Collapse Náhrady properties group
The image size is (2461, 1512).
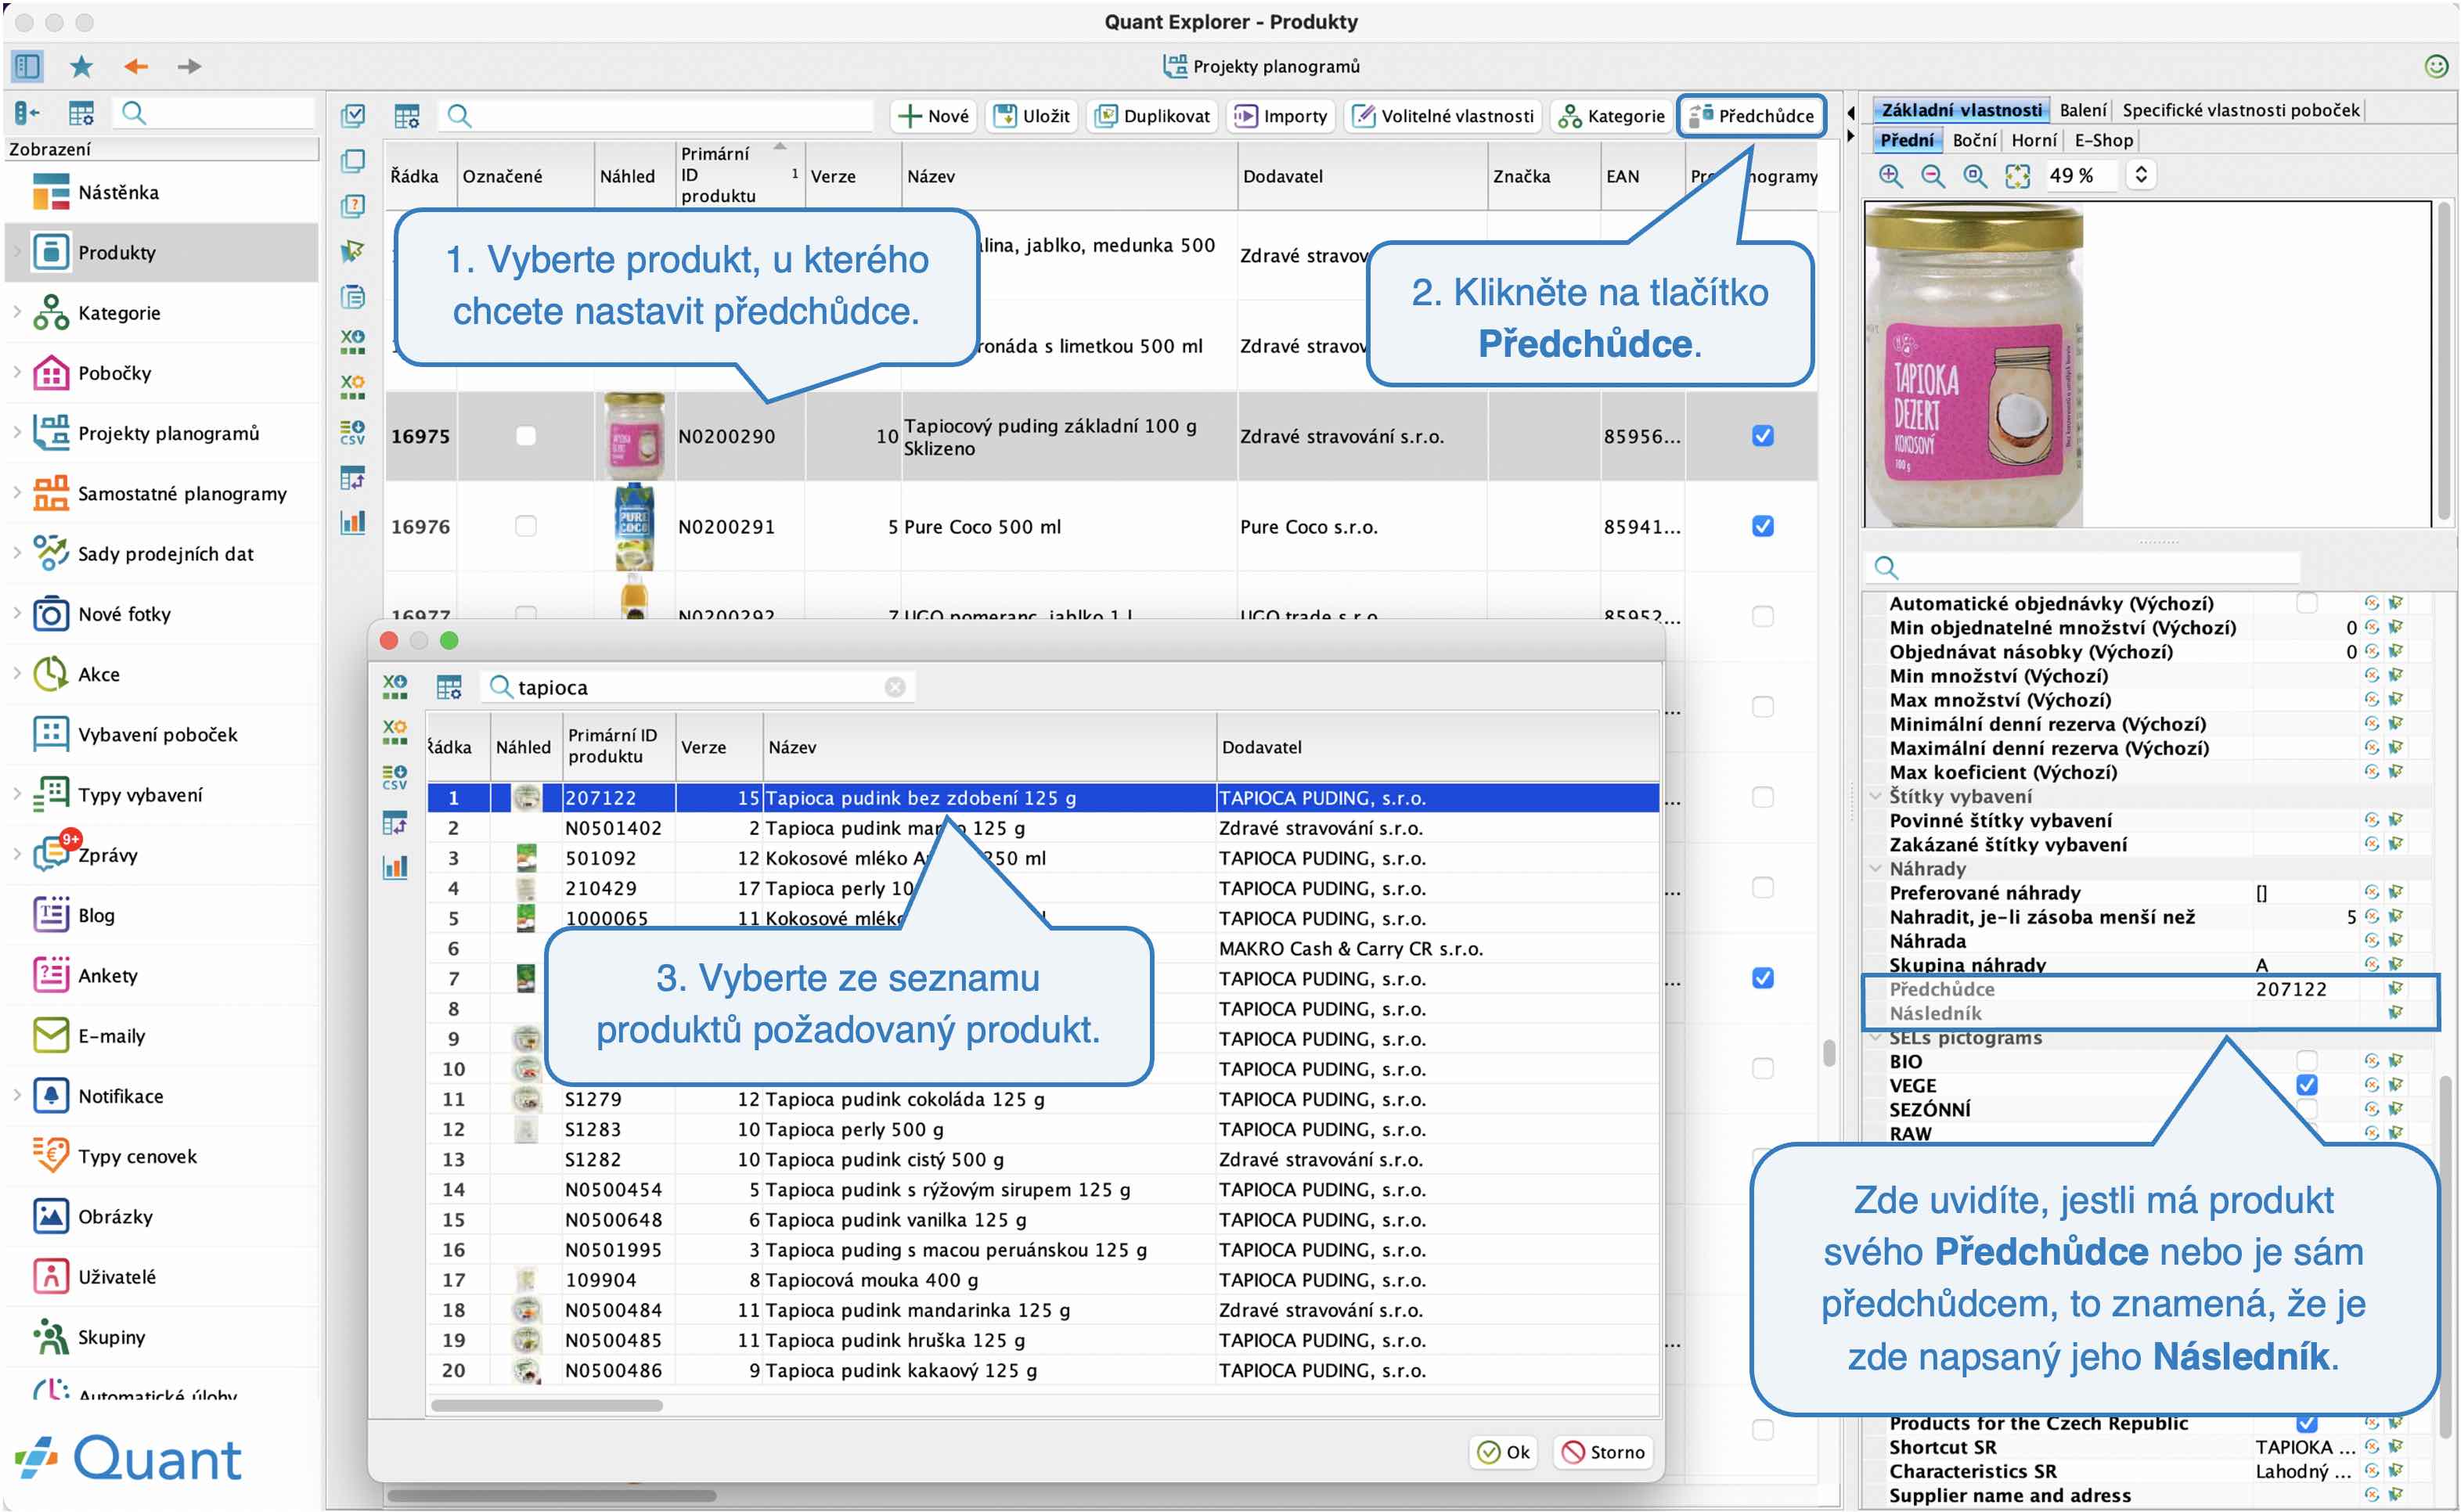pyautogui.click(x=1875, y=869)
